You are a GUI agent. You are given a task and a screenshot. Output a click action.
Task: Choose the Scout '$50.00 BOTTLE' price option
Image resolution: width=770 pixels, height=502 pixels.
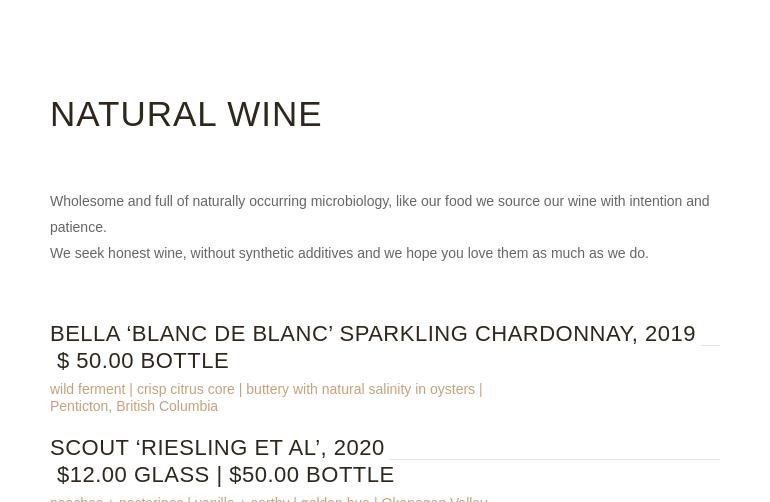pyautogui.click(x=312, y=475)
